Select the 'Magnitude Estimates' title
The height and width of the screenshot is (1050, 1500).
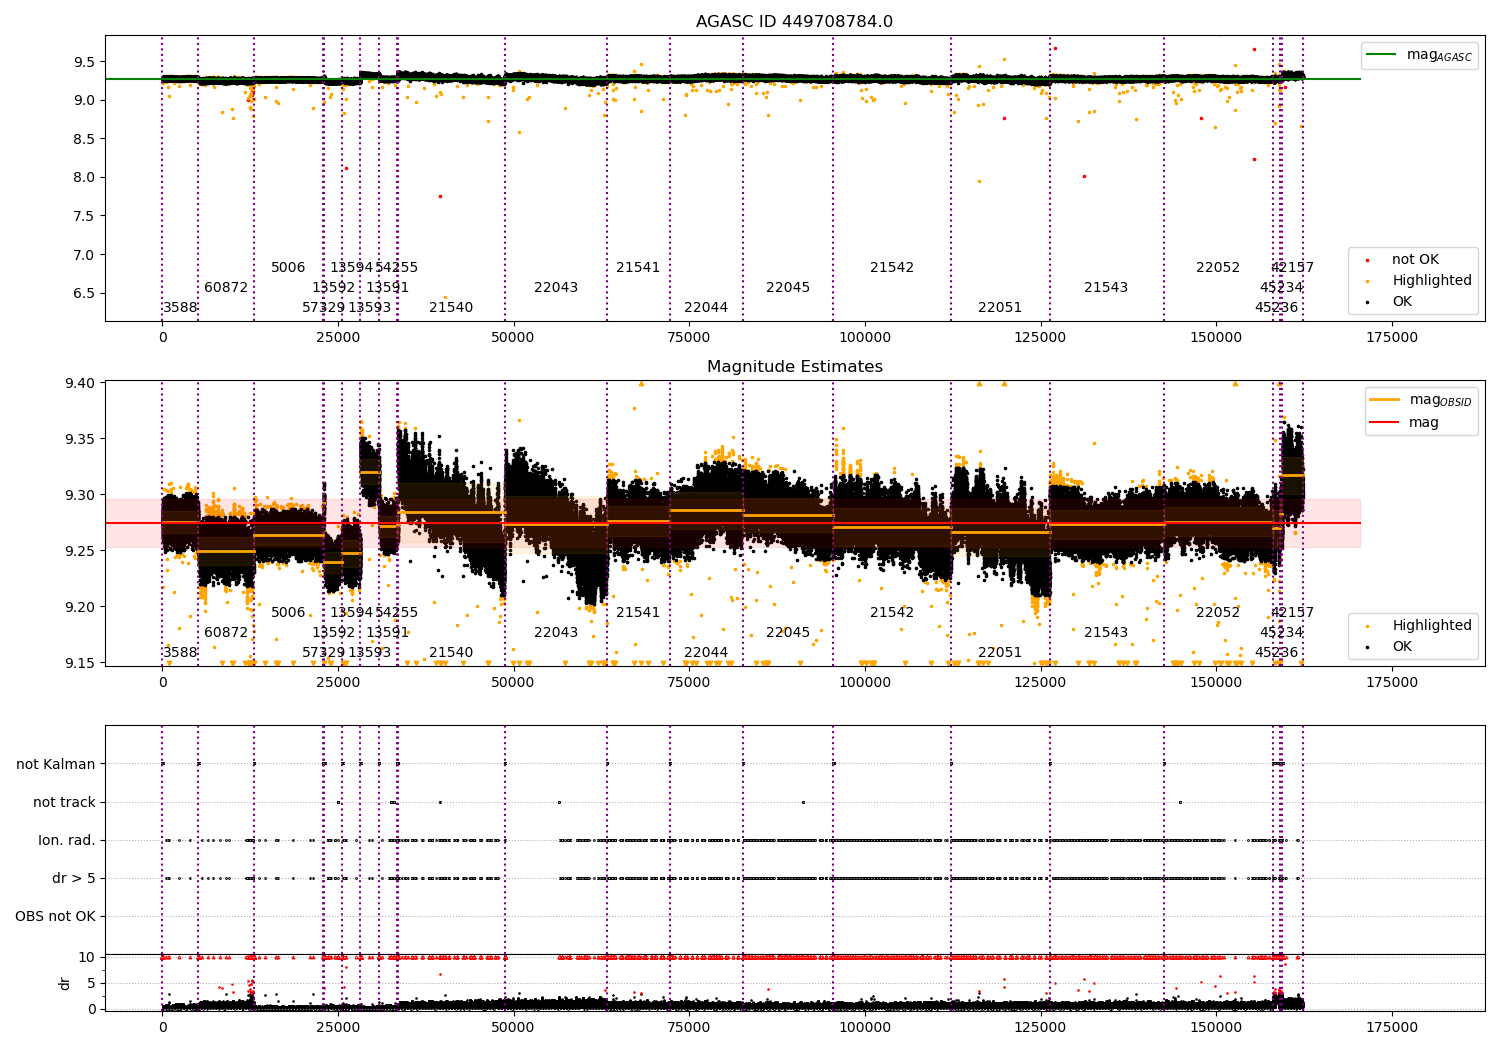[x=794, y=367]
